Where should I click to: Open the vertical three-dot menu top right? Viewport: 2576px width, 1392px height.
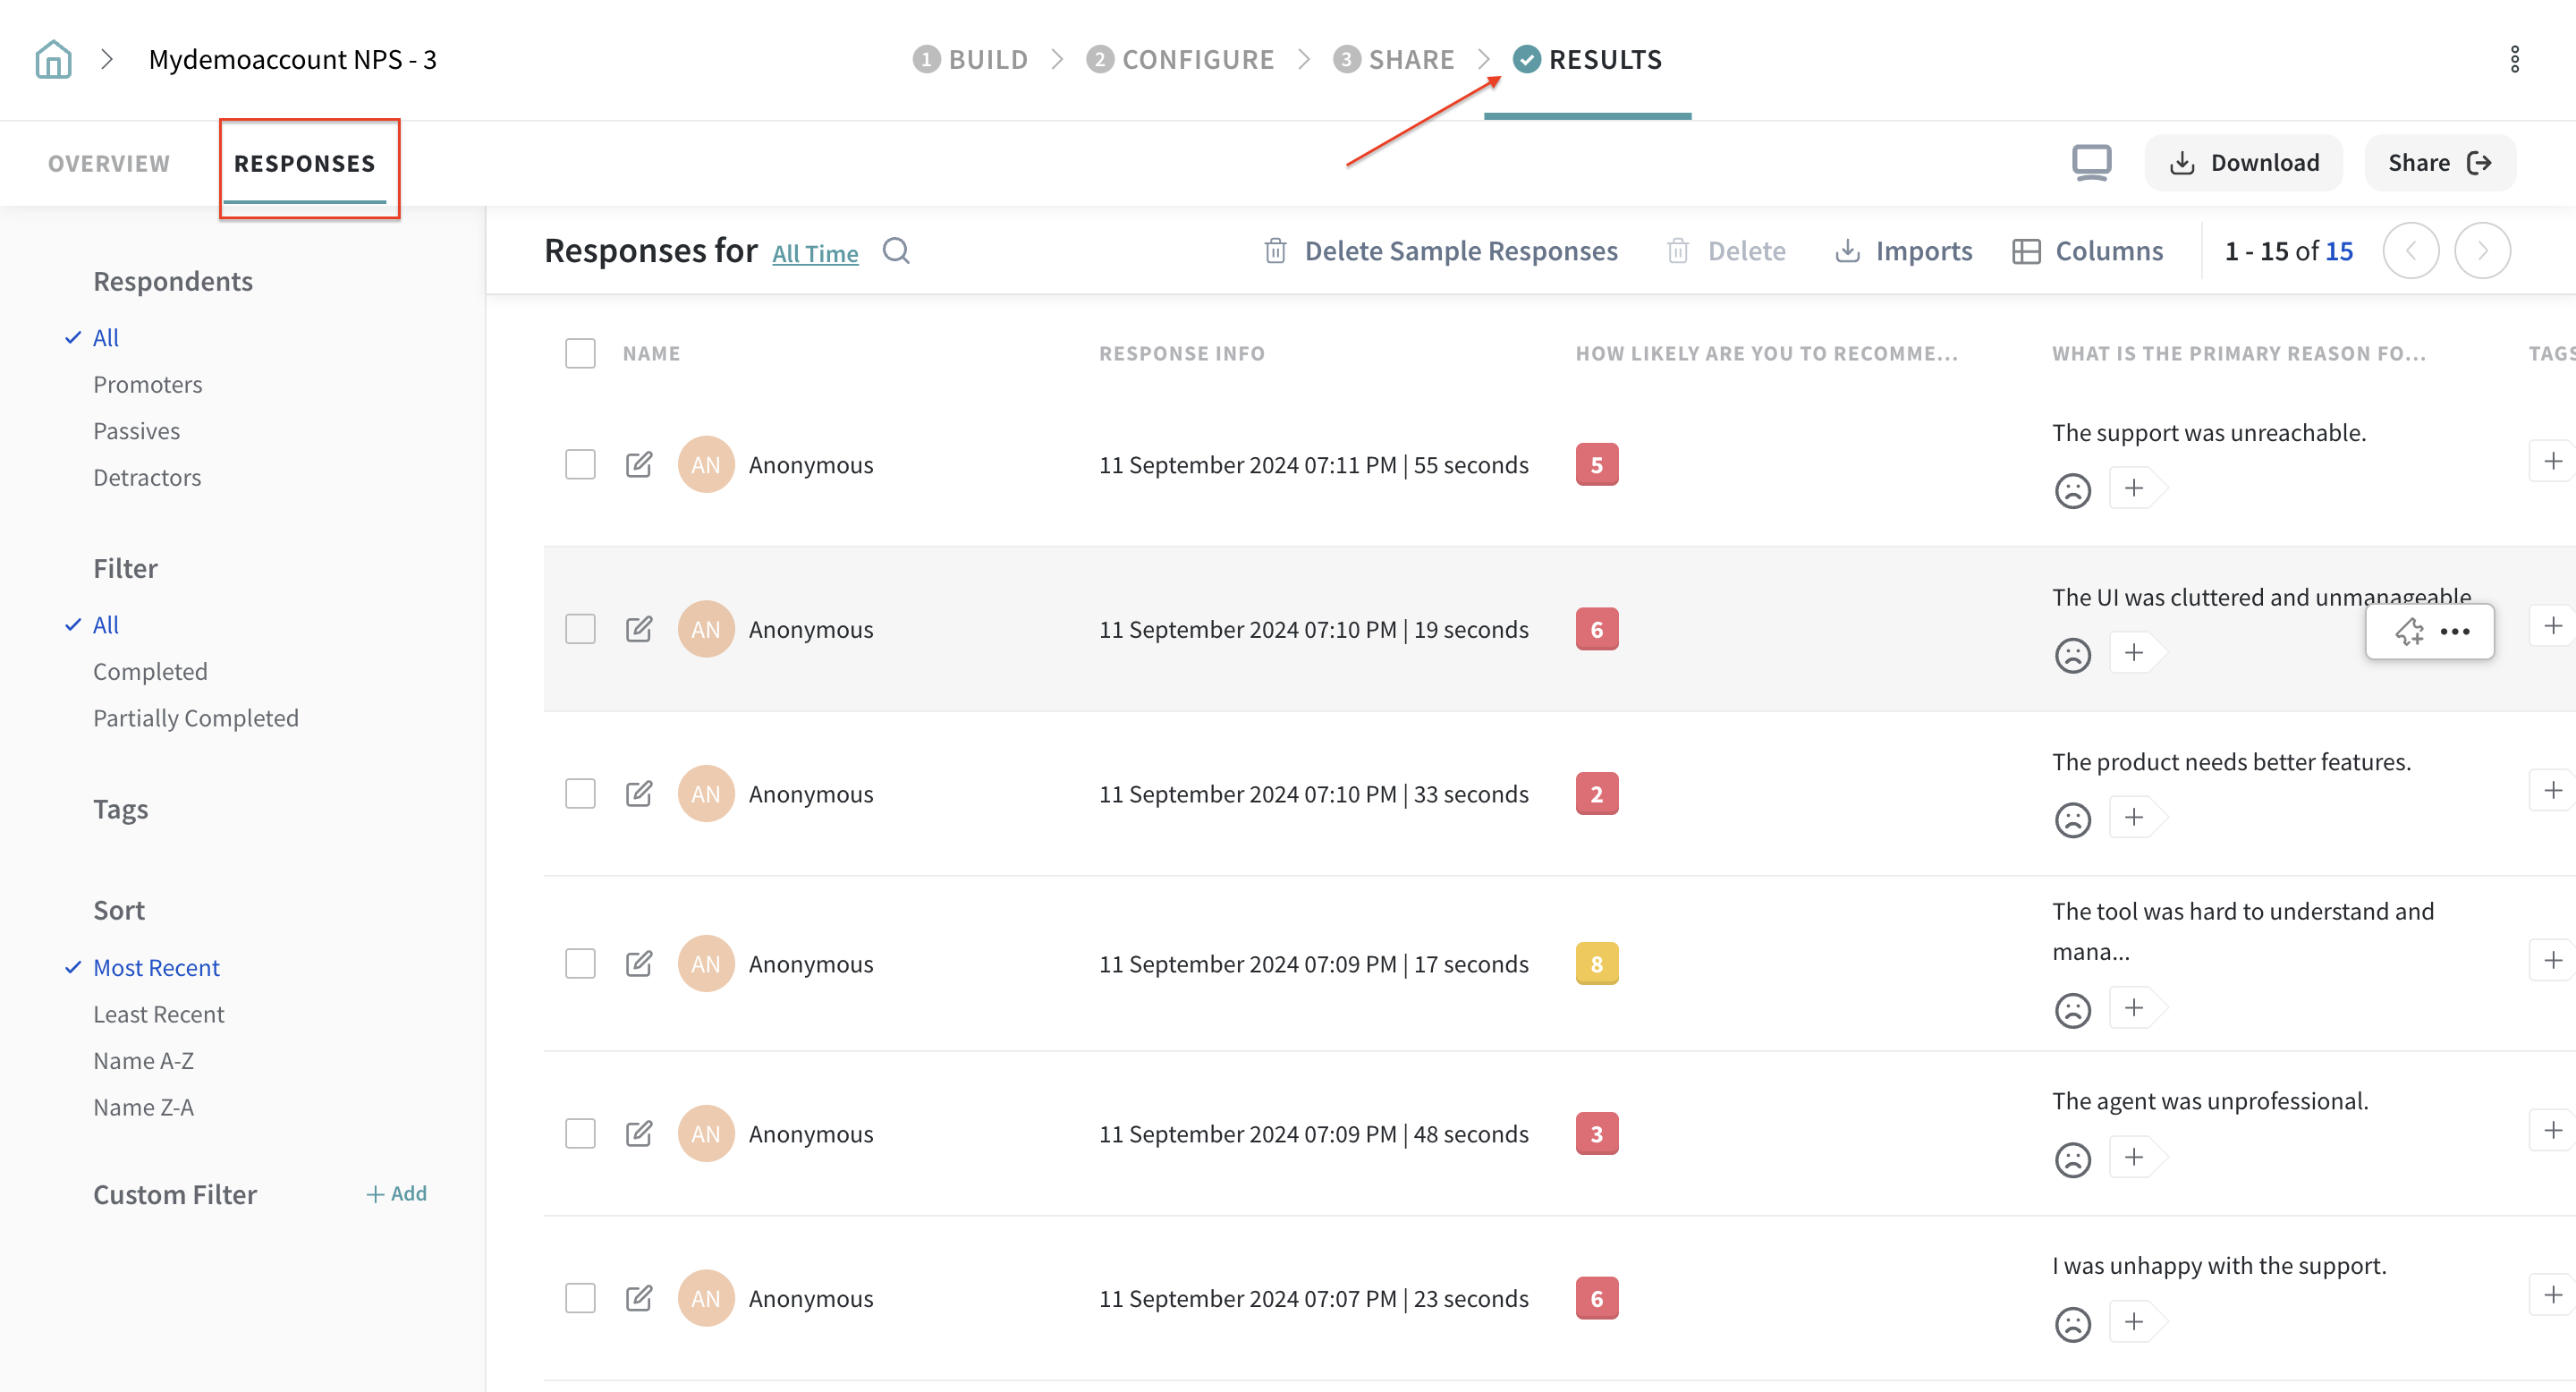[2514, 59]
